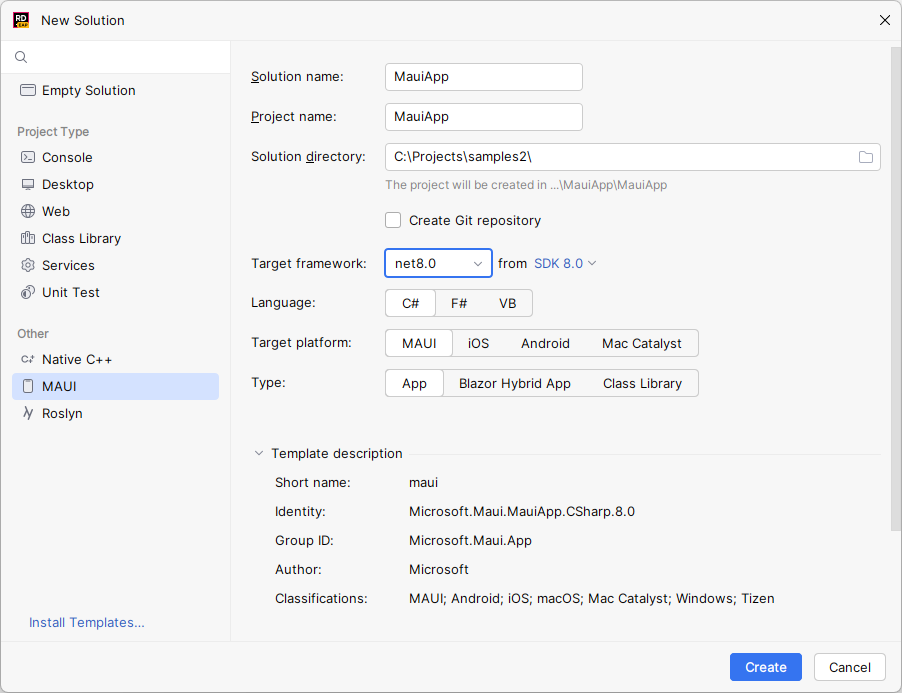Select the Empty Solution template
This screenshot has height=693, width=902.
tap(88, 90)
